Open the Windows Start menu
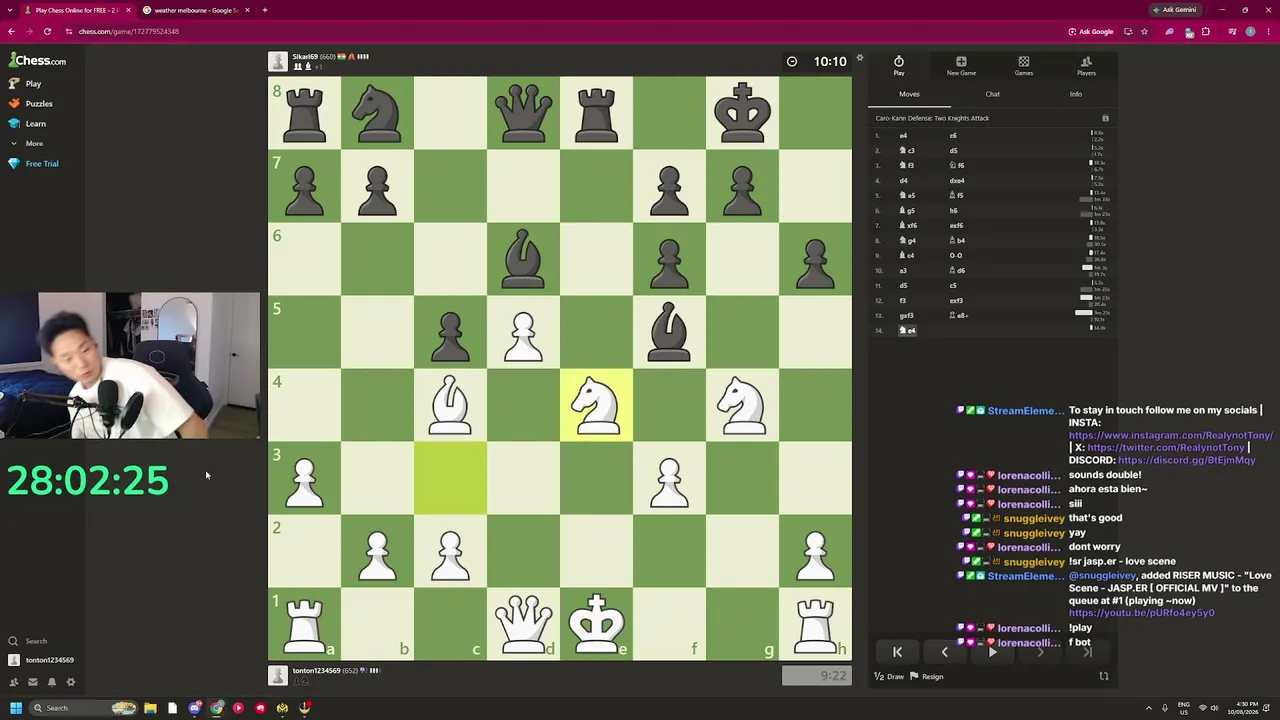The image size is (1280, 720). (x=15, y=708)
